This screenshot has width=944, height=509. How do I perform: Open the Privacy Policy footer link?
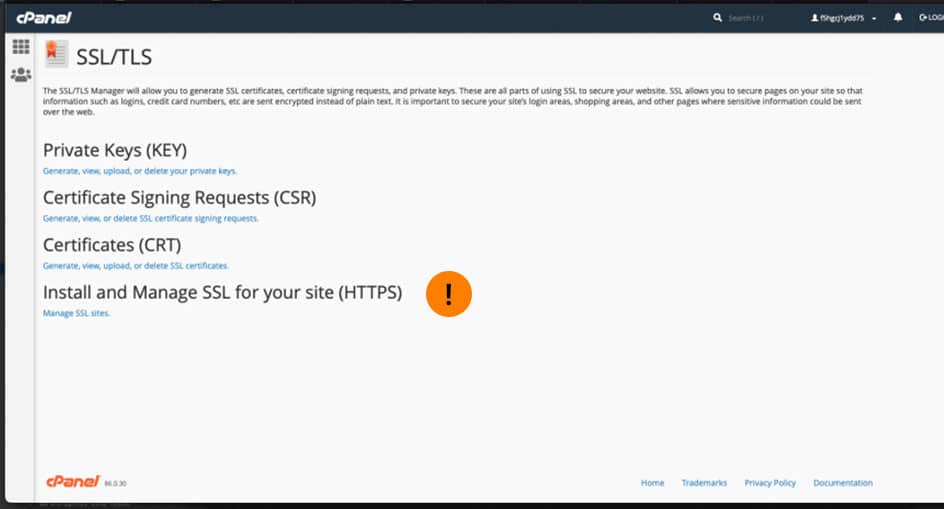[x=769, y=483]
